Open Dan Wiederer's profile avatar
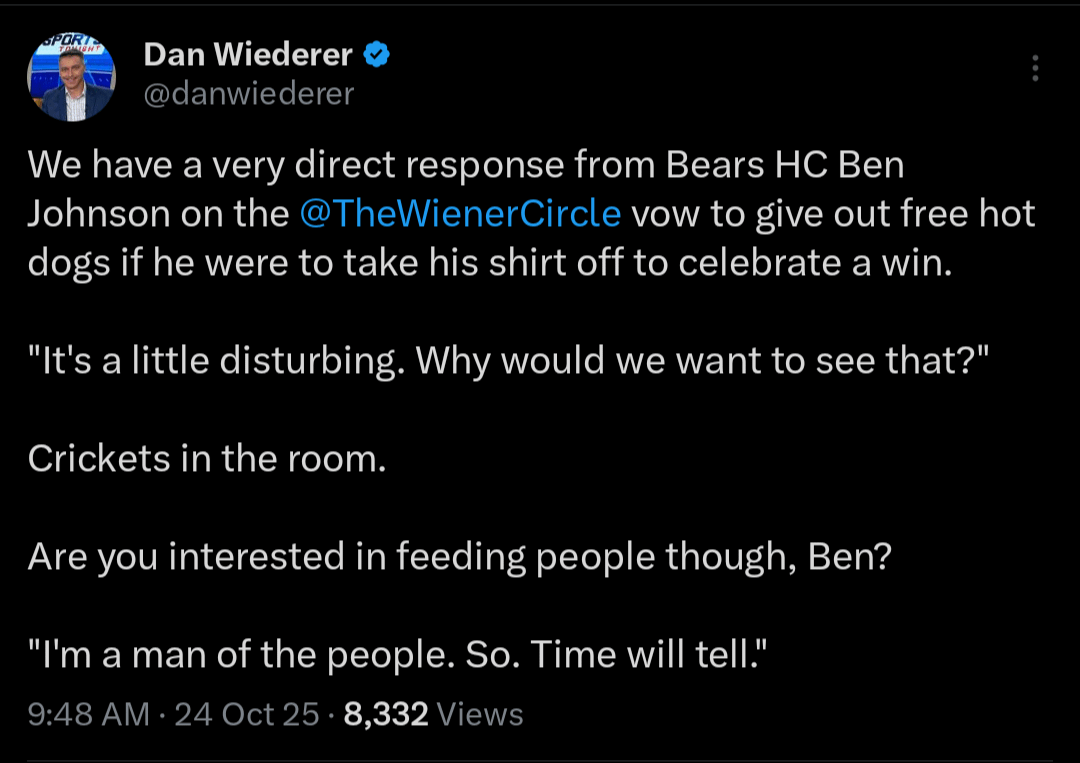The image size is (1080, 763). pyautogui.click(x=70, y=74)
